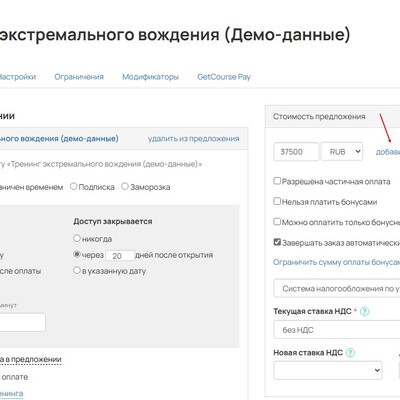Click удалить из предложения link
Viewport: 400px width, 400px height.
194,139
